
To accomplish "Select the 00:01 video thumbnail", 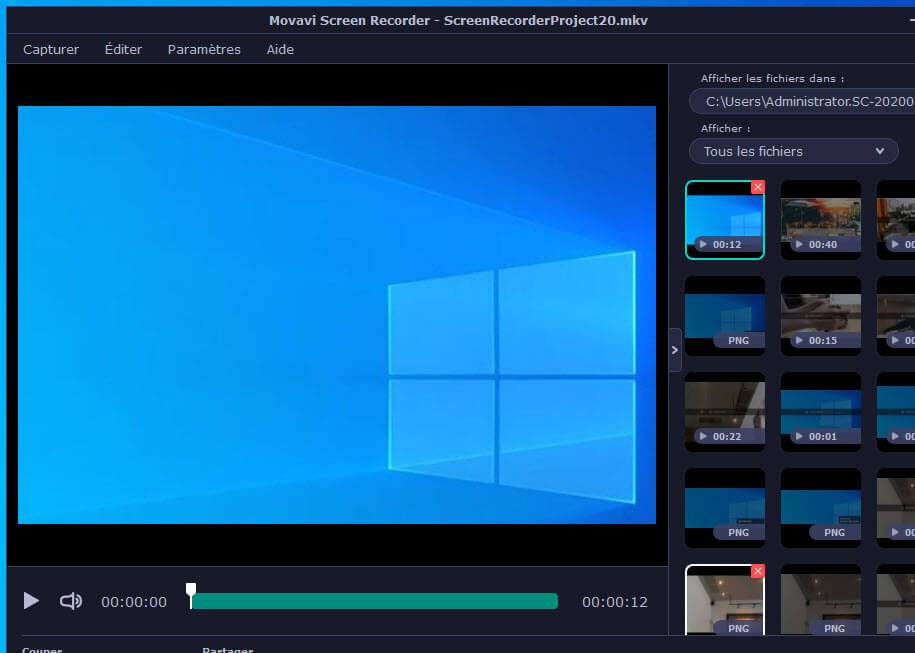I will (820, 412).
